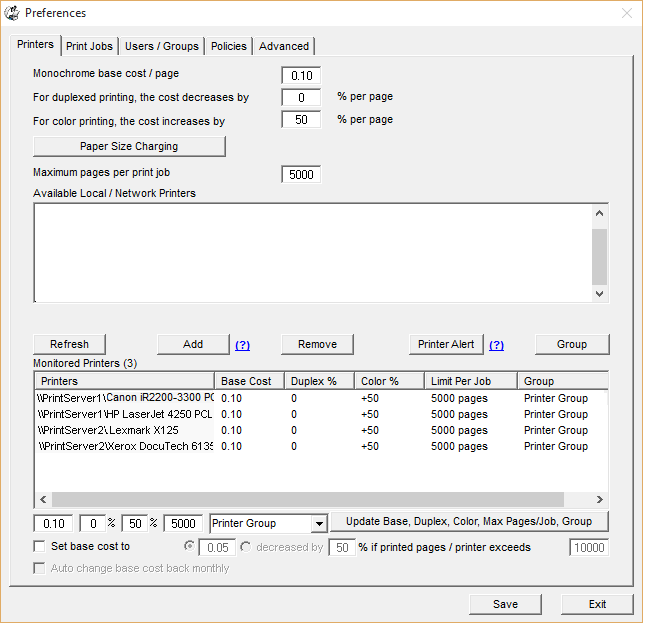The image size is (645, 625).
Task: Edit the duplex percent 0 field below the list
Action: pos(93,524)
